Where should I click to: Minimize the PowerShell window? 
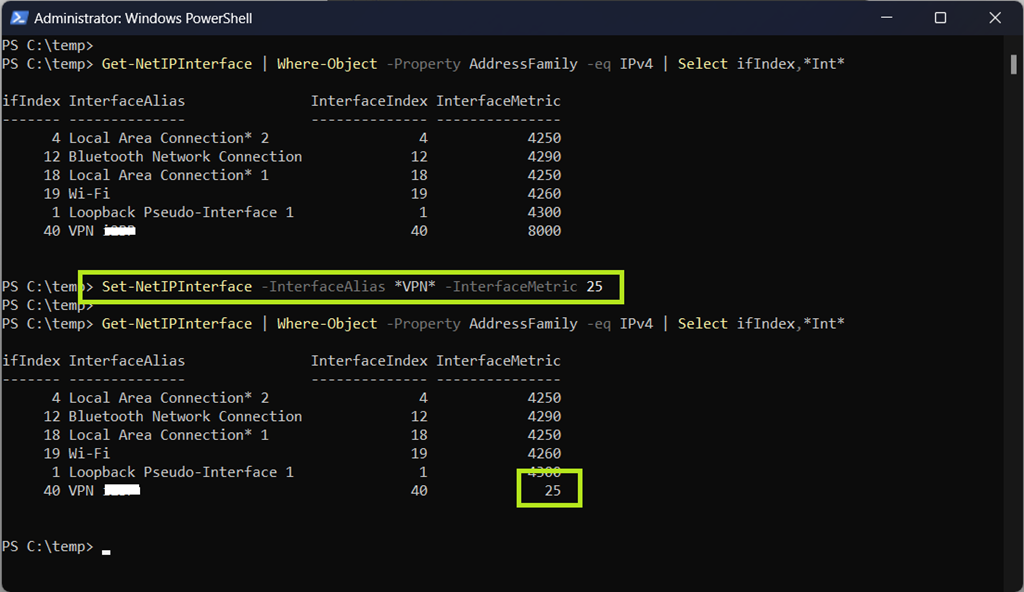click(x=893, y=18)
